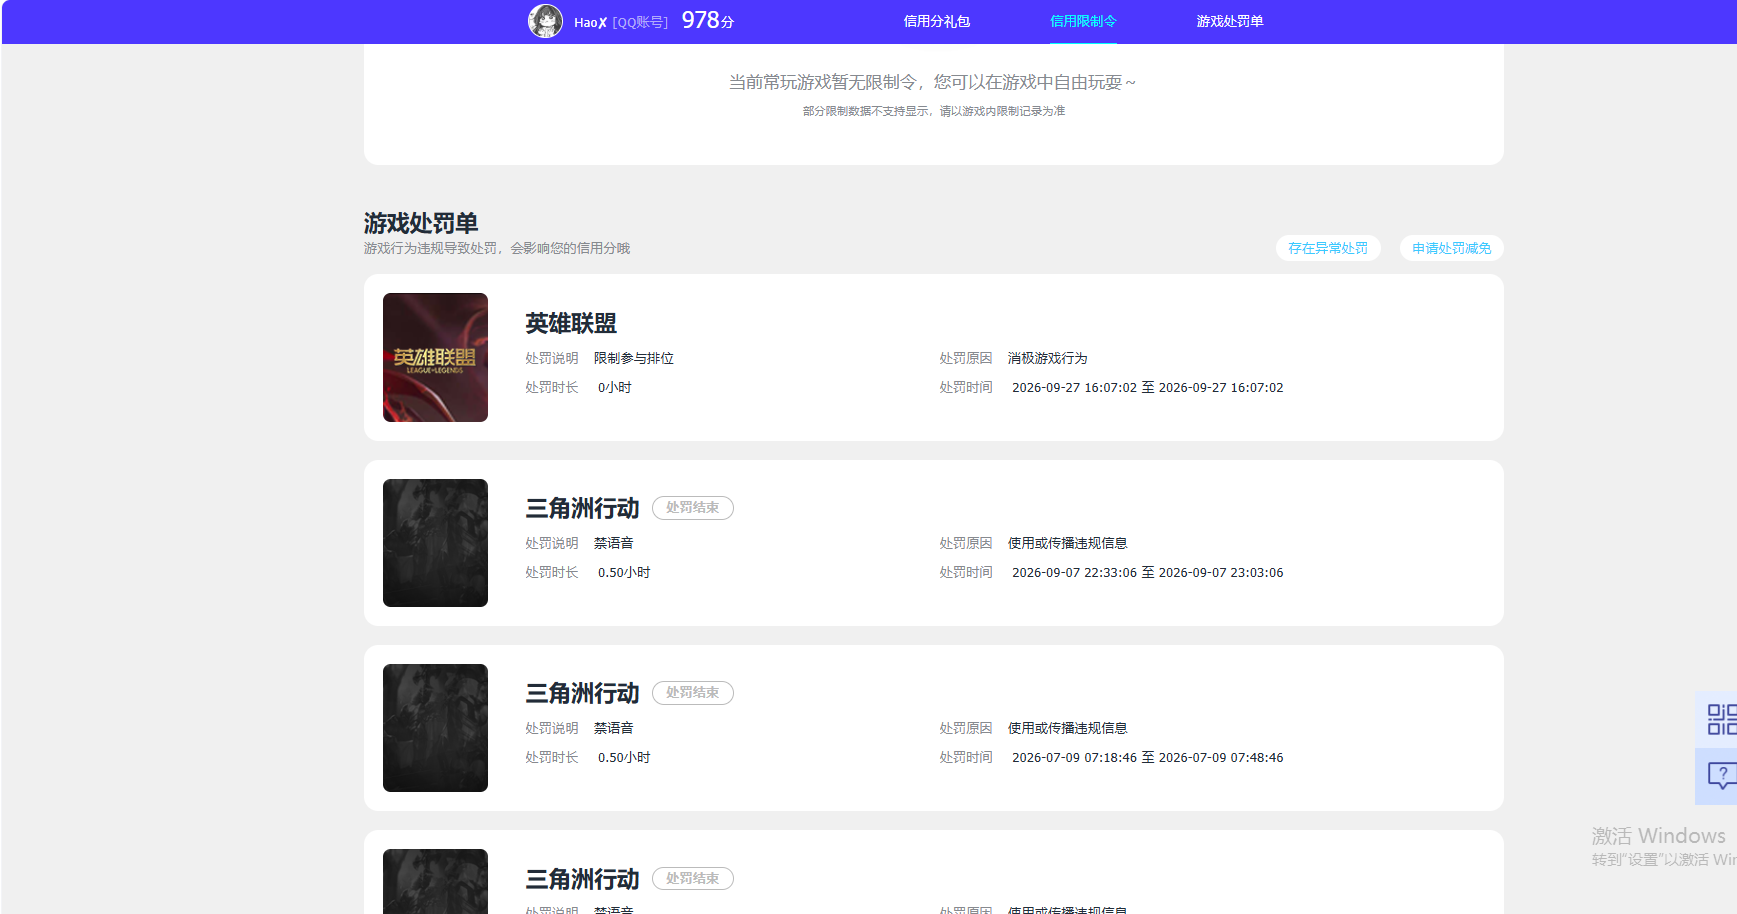Click the 游戏处罚单 section heading
Viewport: 1737px width, 914px height.
coord(421,223)
